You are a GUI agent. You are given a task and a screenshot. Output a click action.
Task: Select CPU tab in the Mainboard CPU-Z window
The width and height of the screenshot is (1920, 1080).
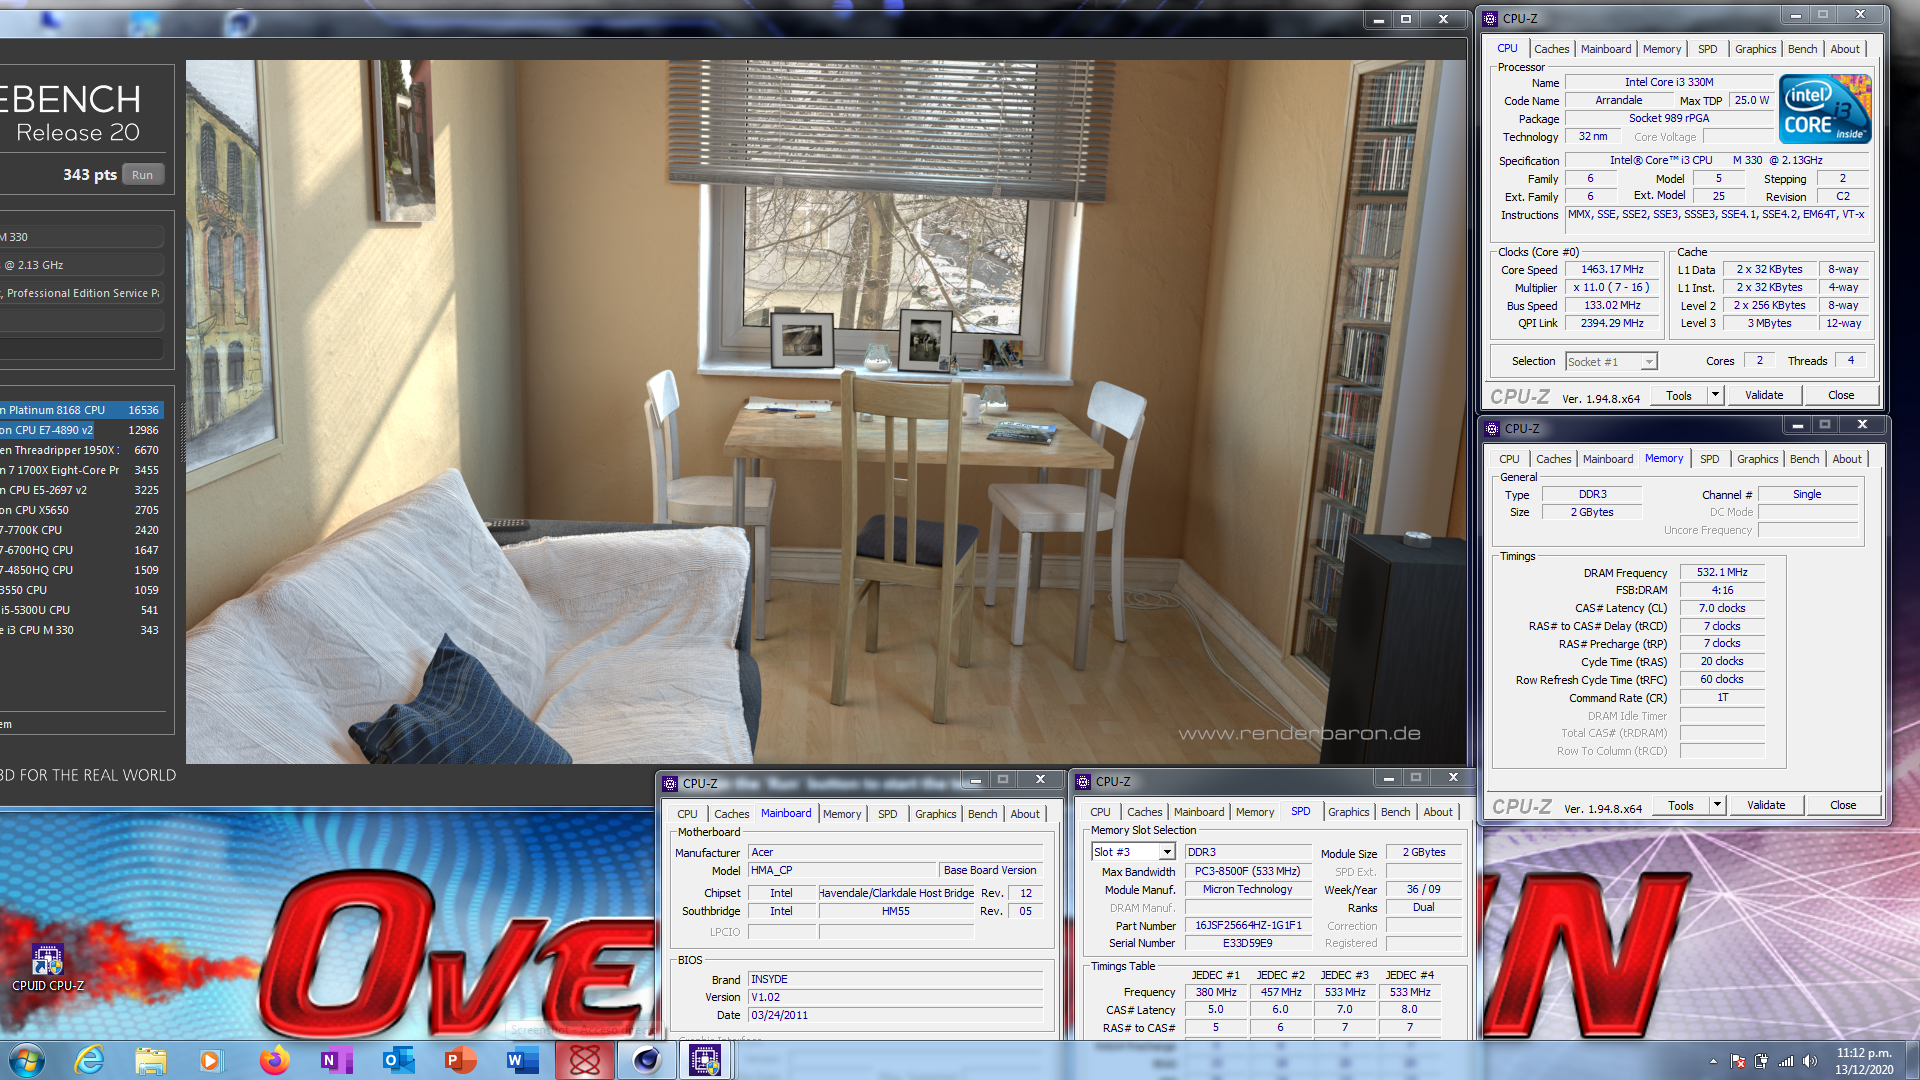687,814
